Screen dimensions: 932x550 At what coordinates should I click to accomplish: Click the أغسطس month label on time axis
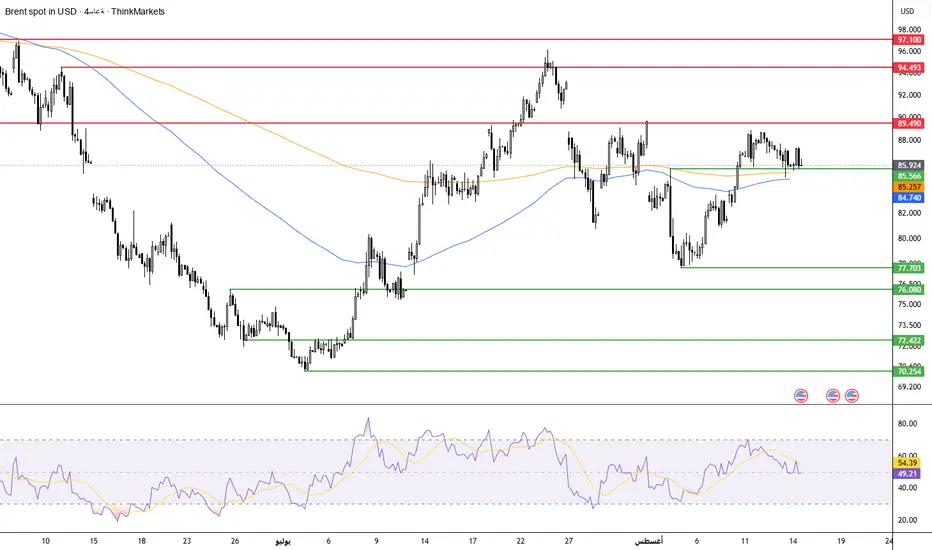tap(648, 541)
